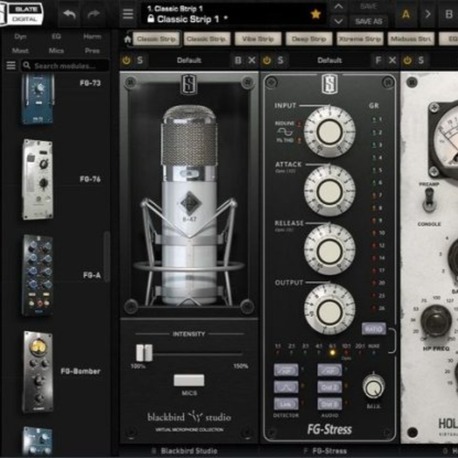The height and width of the screenshot is (458, 458).
Task: Enable Dist 2 audio mode on FG-Stress
Action: click(329, 387)
